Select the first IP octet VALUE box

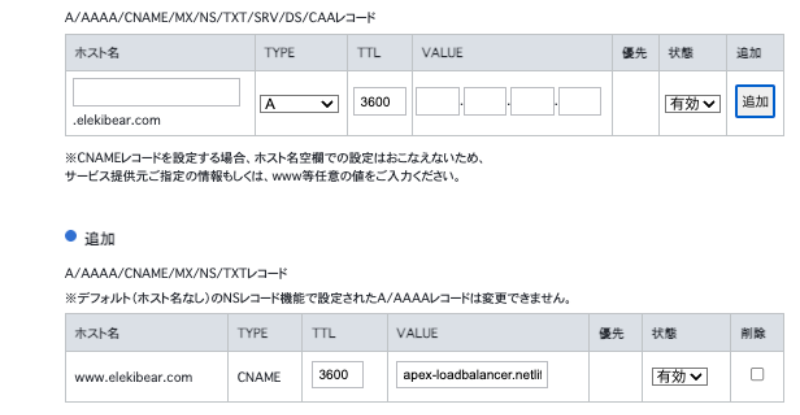click(437, 101)
